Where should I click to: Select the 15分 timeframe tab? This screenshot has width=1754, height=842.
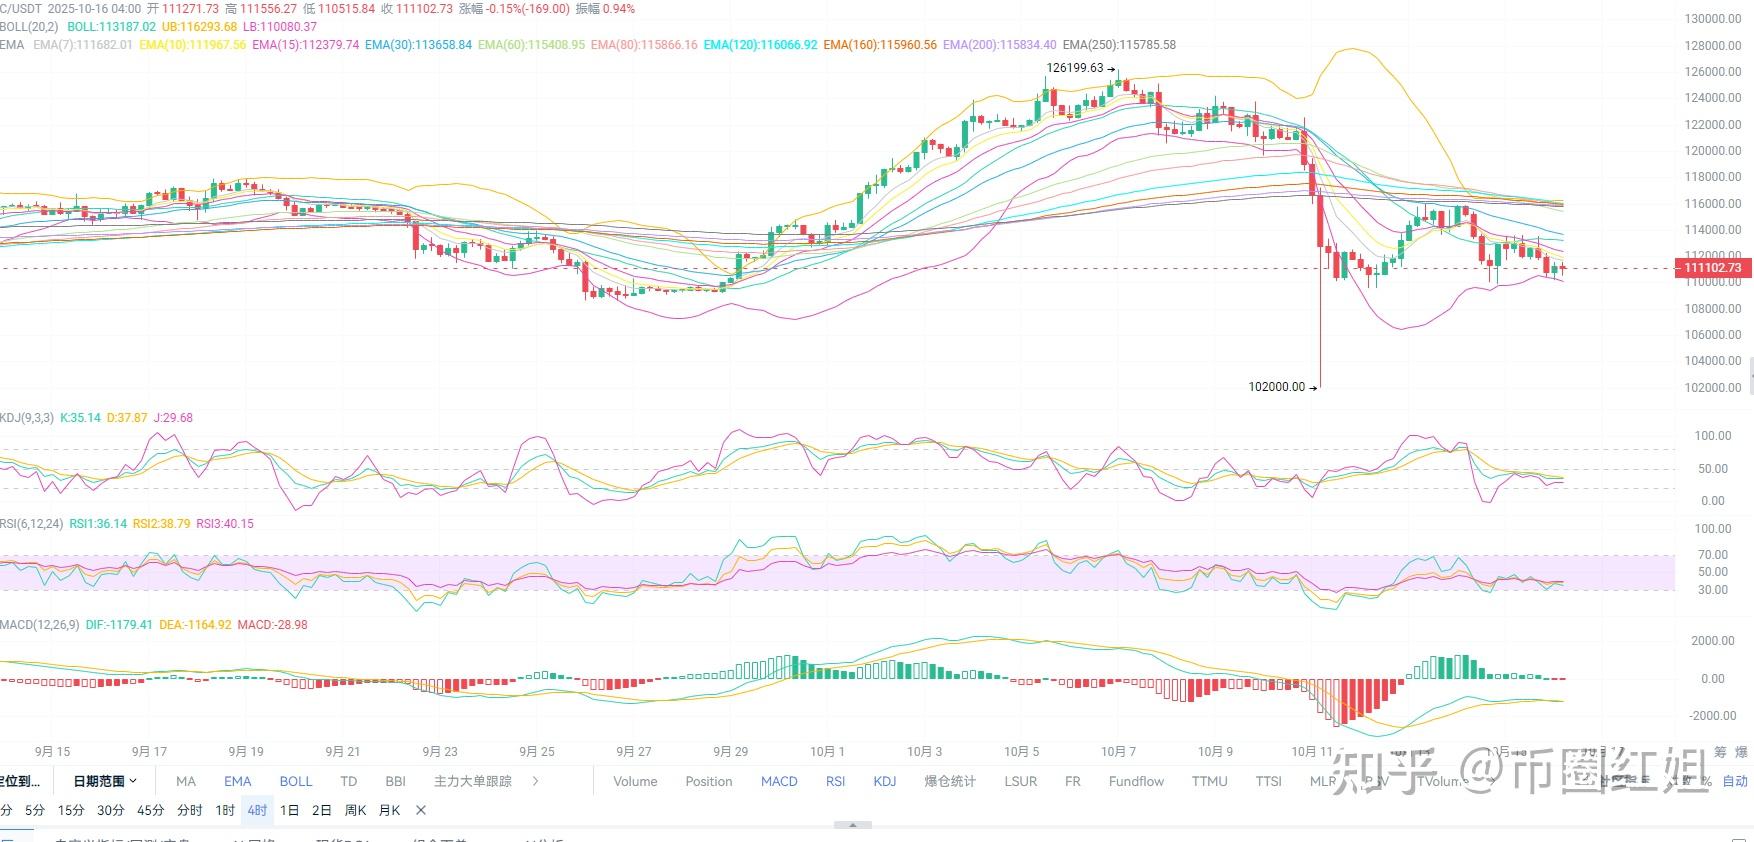click(71, 810)
